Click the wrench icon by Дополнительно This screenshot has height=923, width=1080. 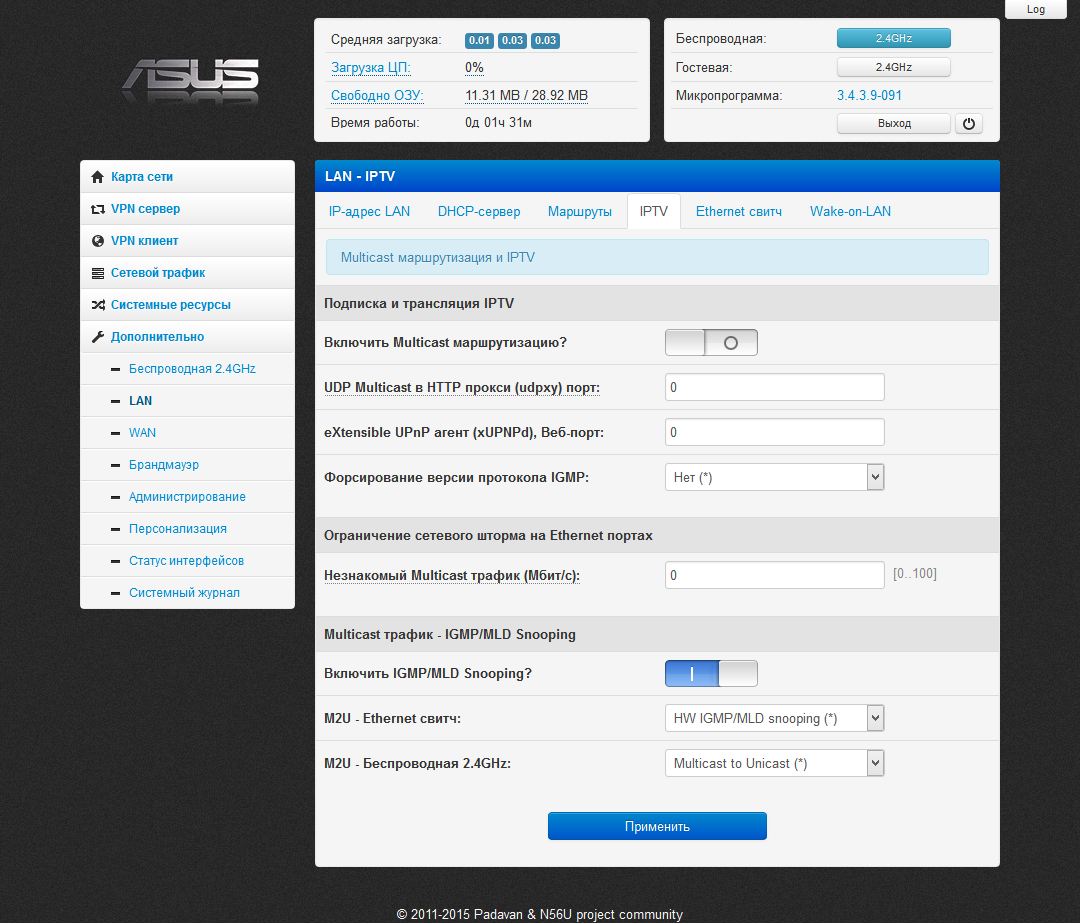pyautogui.click(x=98, y=337)
